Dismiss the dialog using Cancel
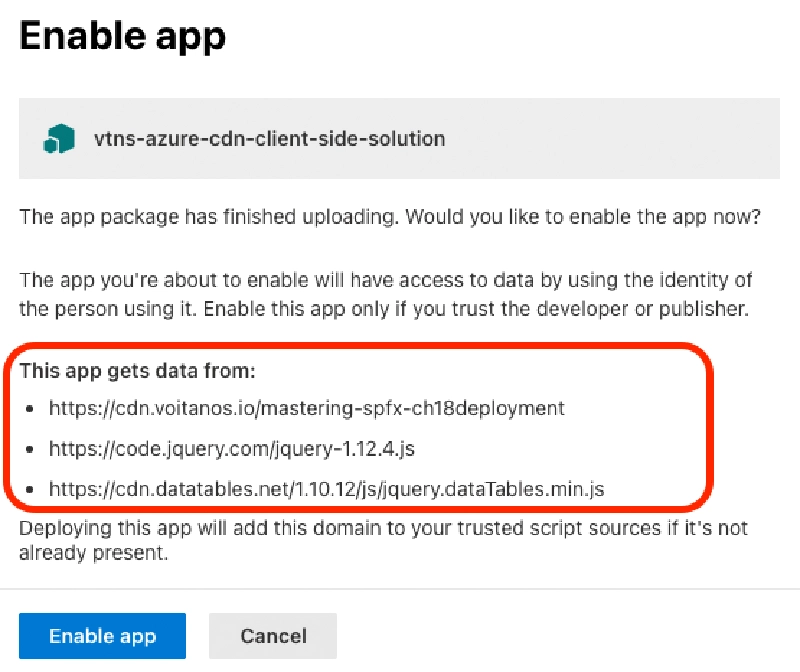The height and width of the screenshot is (672, 800). [272, 635]
